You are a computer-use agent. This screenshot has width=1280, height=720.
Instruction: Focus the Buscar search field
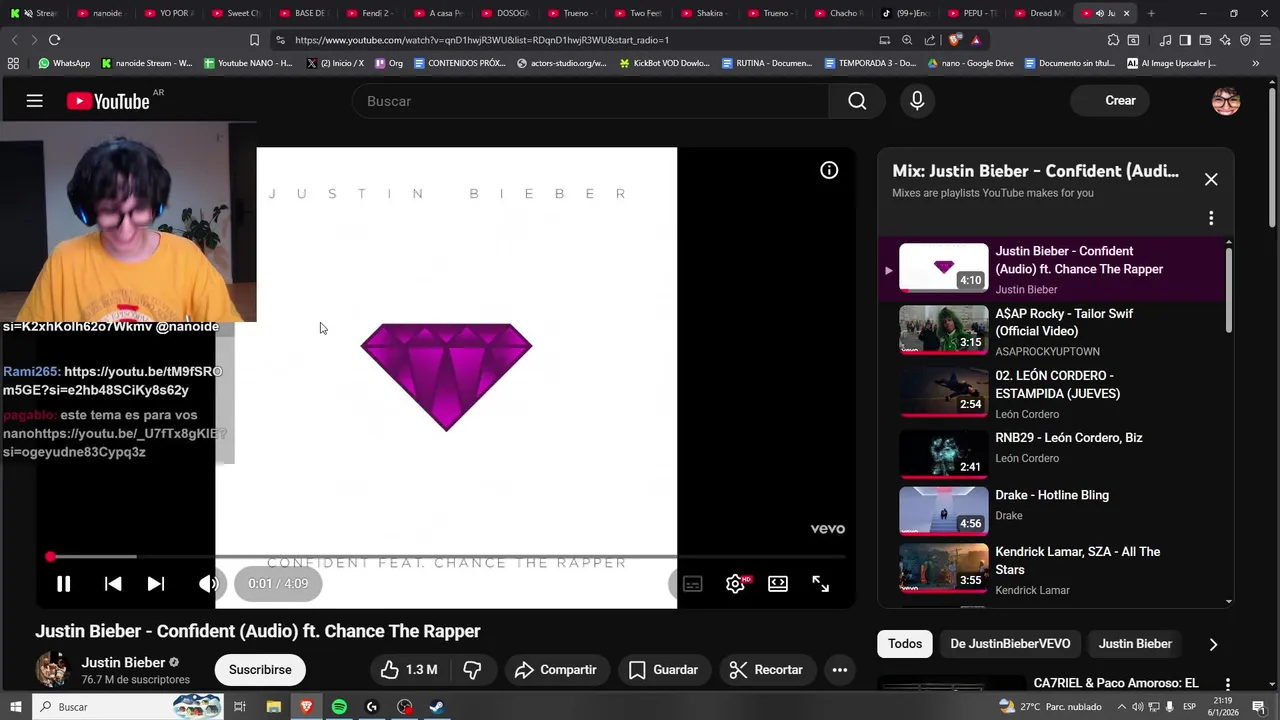(590, 101)
